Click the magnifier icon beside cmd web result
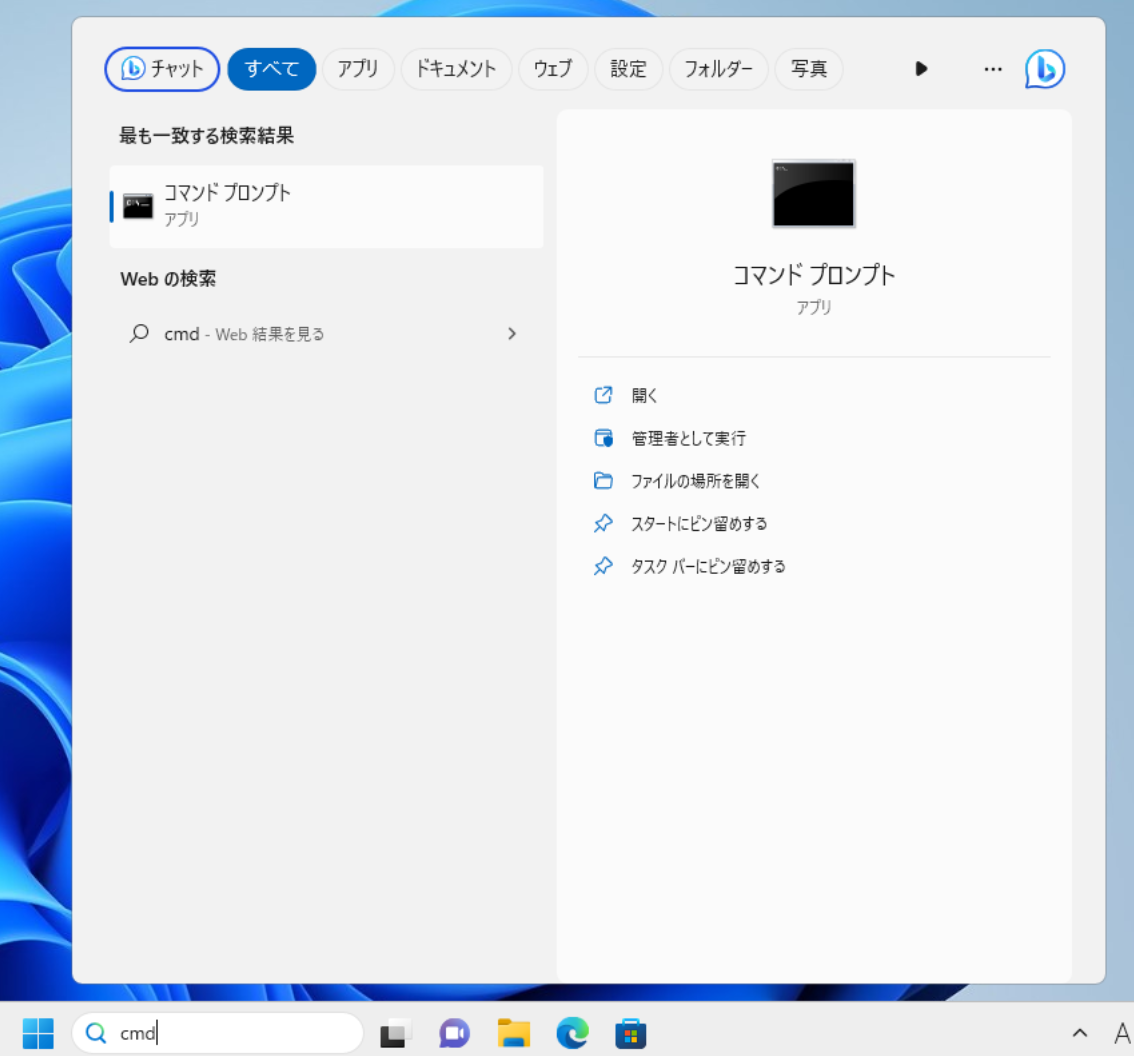 (x=139, y=333)
